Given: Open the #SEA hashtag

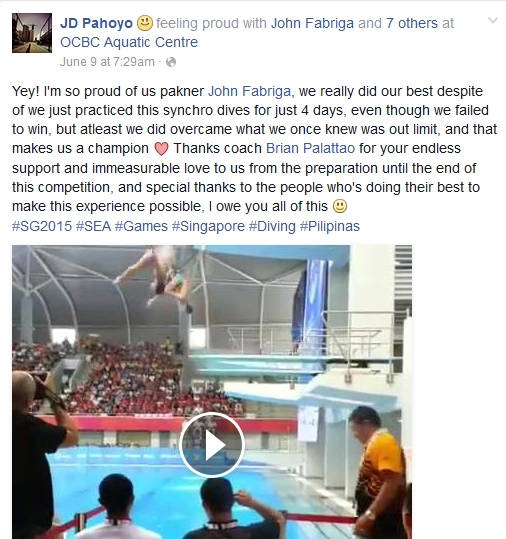Looking at the screenshot, I should pos(93,226).
